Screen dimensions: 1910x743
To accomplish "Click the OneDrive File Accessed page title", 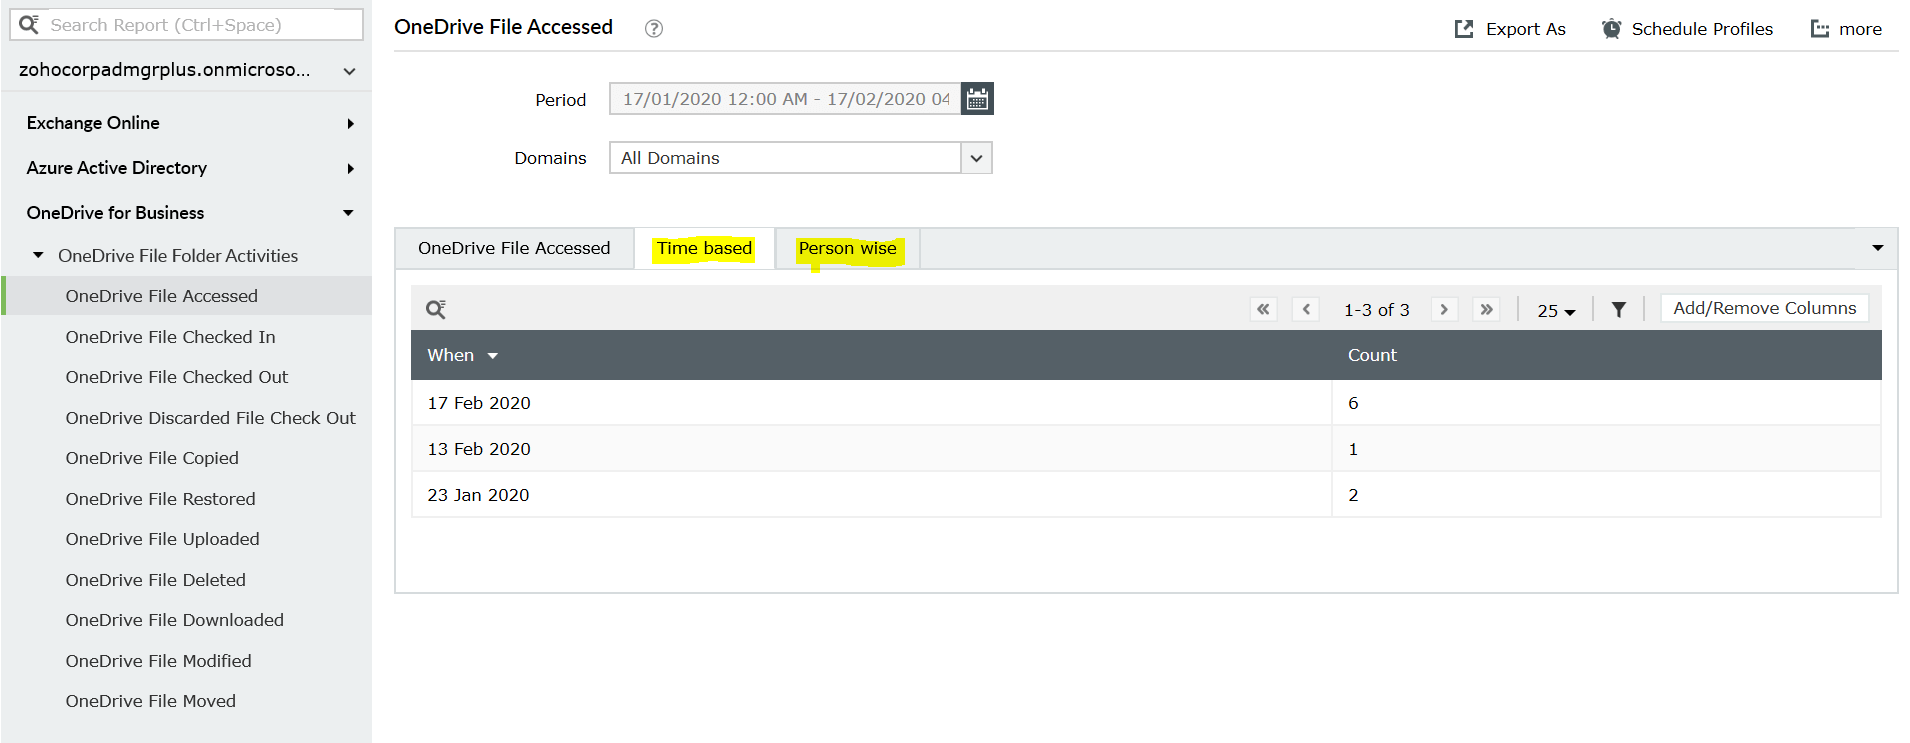I will [x=503, y=27].
